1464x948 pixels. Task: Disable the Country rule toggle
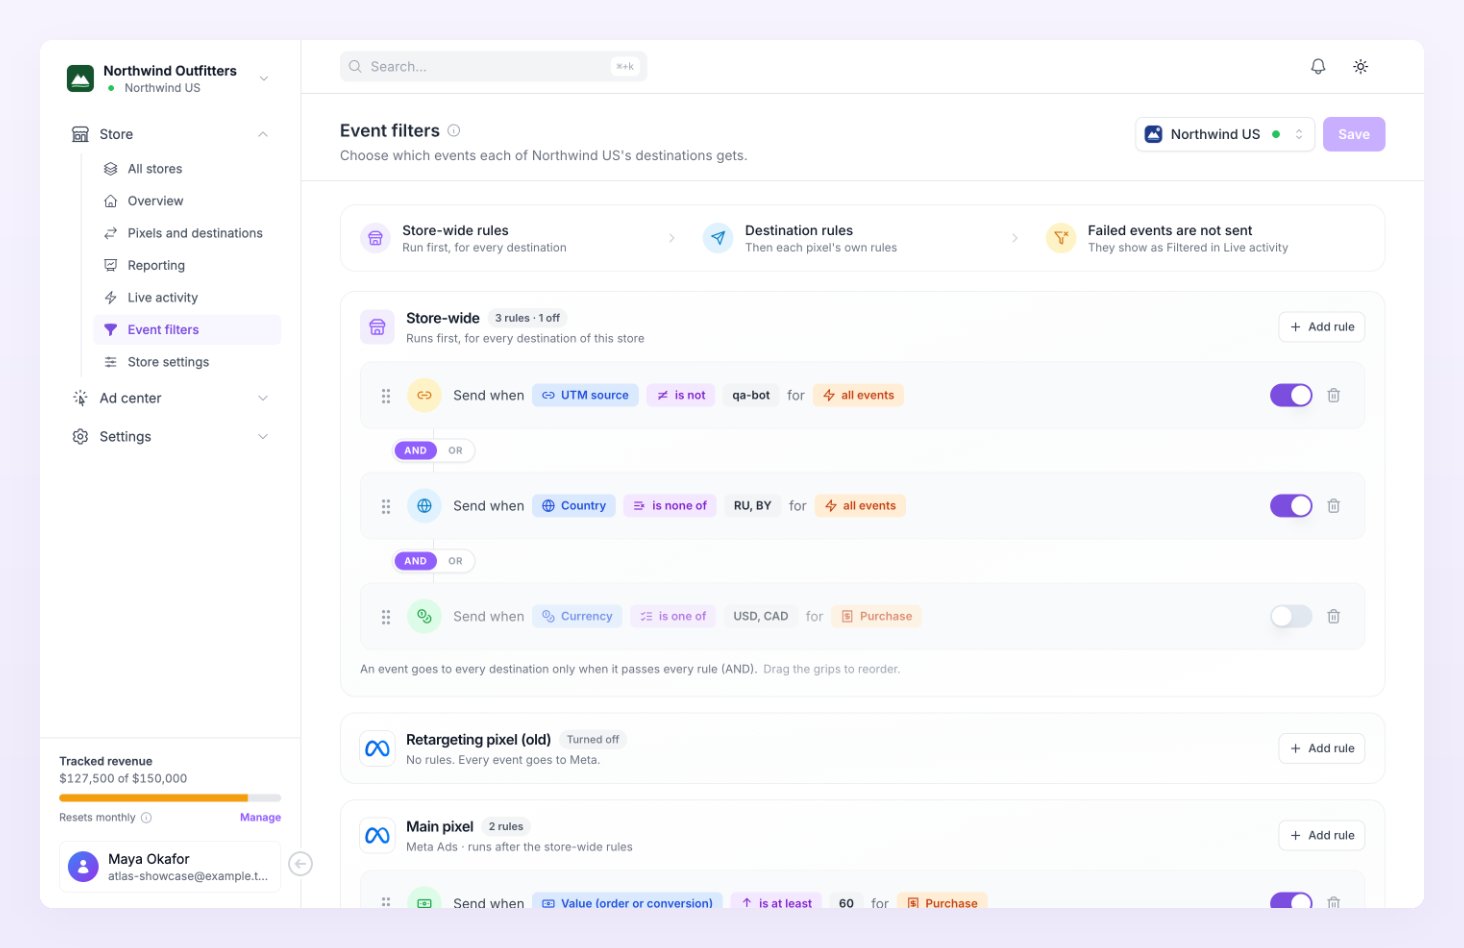tap(1291, 506)
